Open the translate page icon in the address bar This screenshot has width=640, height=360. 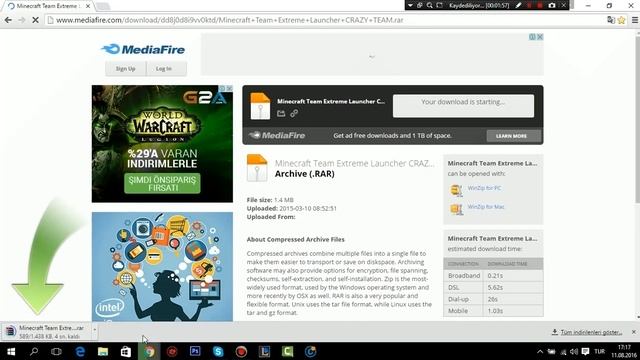point(611,20)
